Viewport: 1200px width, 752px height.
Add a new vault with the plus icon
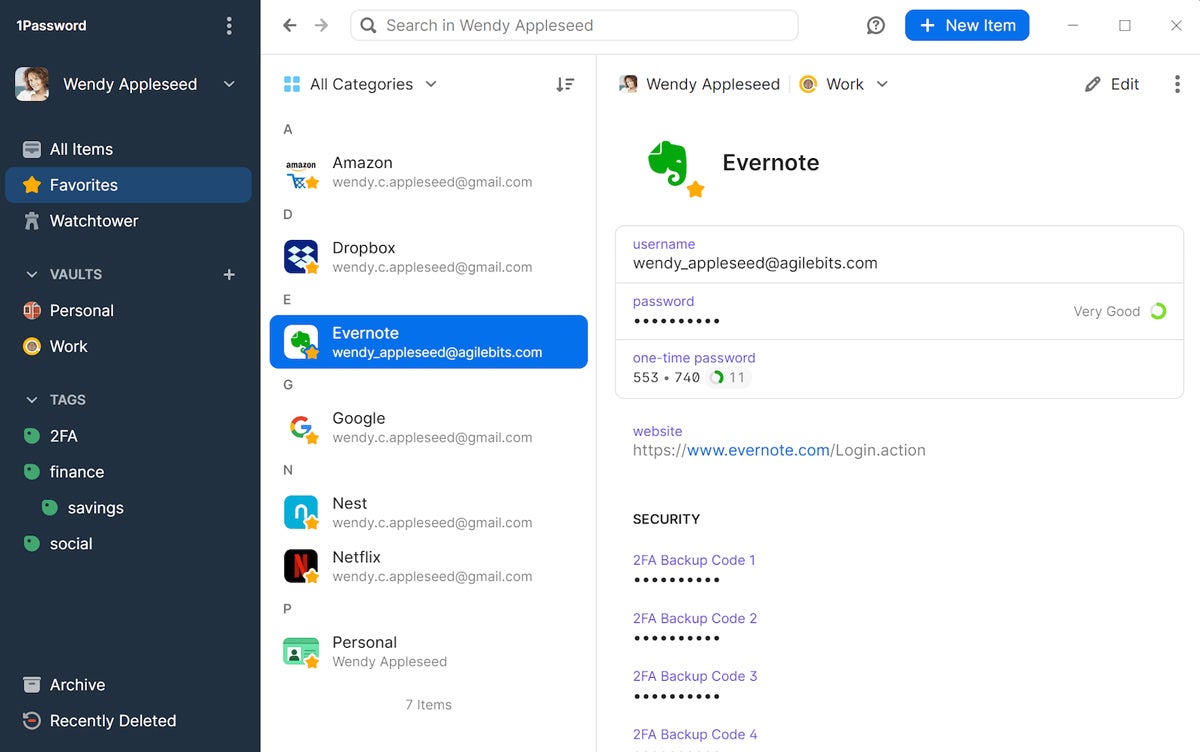click(x=229, y=274)
